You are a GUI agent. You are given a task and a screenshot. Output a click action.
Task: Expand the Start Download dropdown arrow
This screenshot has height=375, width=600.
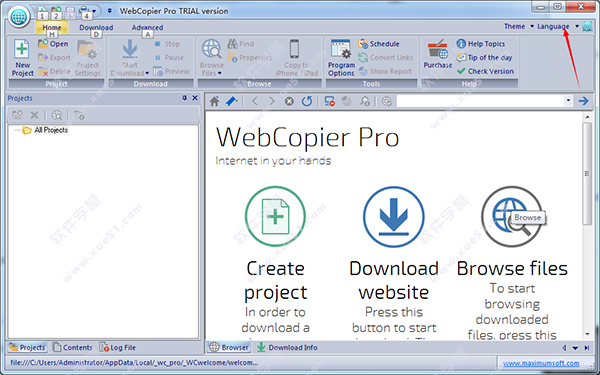click(147, 73)
